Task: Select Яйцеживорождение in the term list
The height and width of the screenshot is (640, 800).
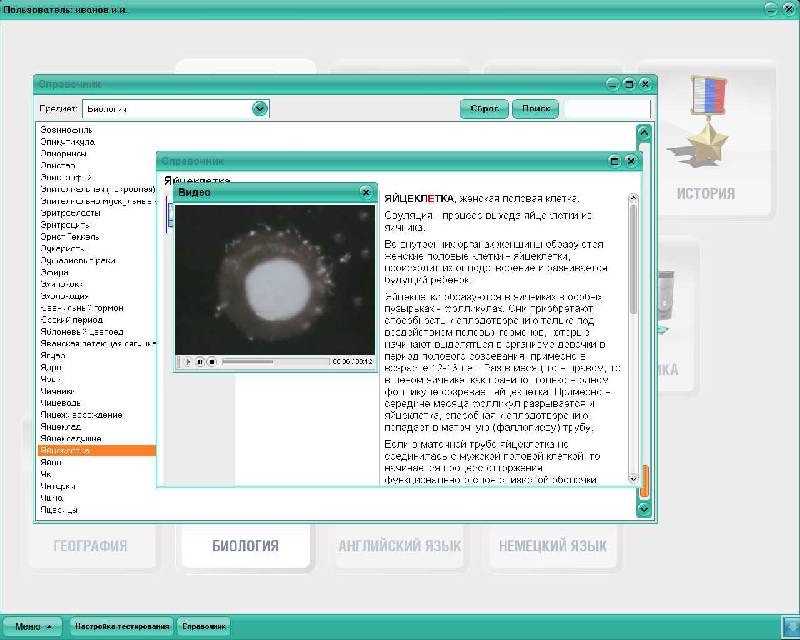Action: pyautogui.click(x=81, y=415)
